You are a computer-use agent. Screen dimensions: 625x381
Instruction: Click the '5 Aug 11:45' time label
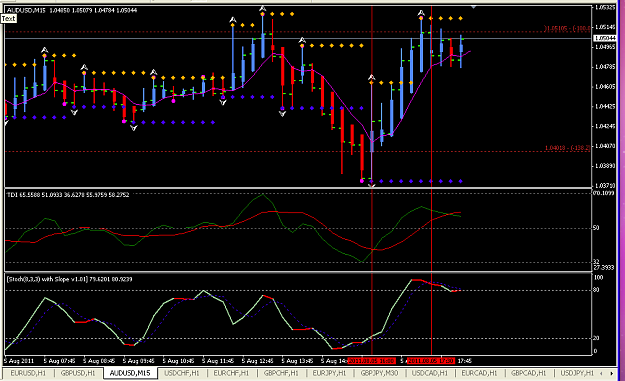218,361
